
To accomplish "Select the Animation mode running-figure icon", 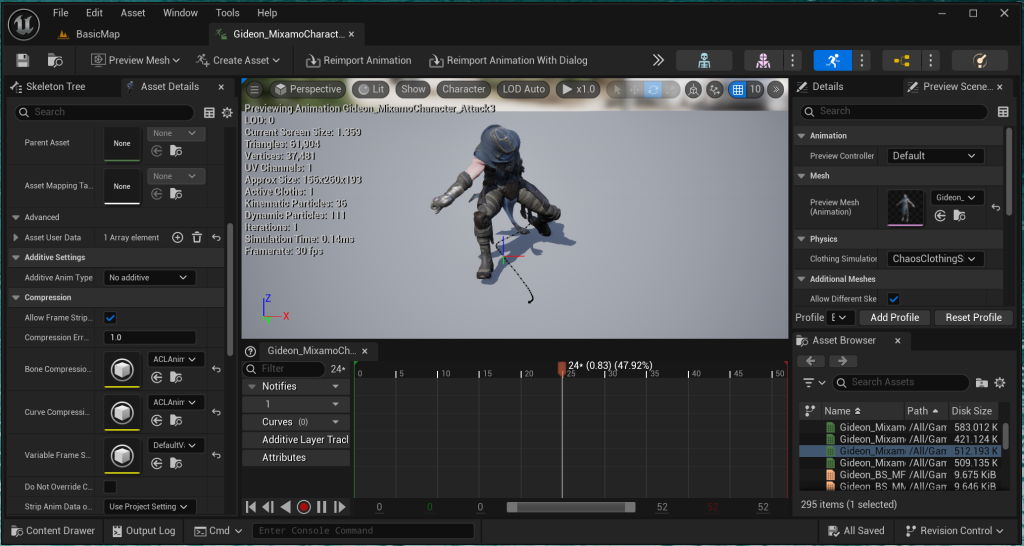I will tap(833, 60).
